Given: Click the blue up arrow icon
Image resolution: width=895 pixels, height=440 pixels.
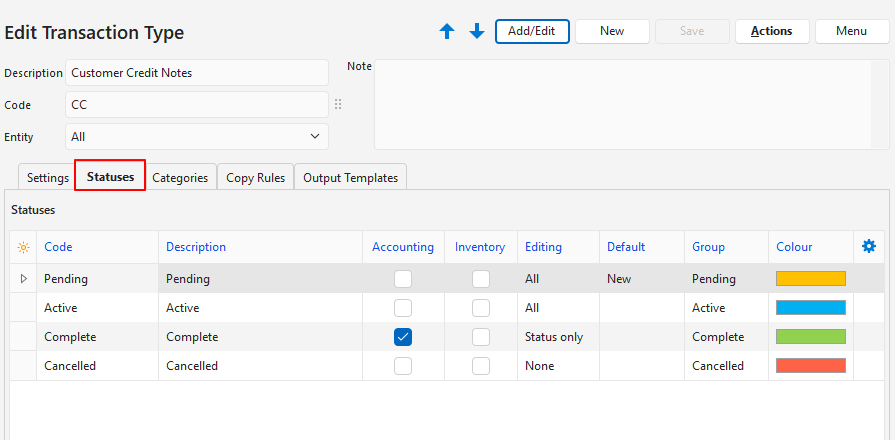Looking at the screenshot, I should tap(447, 31).
